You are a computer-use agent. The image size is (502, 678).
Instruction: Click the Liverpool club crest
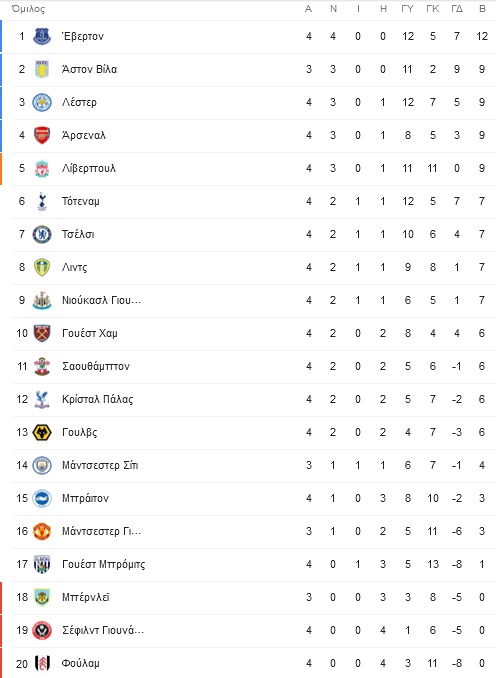point(42,168)
